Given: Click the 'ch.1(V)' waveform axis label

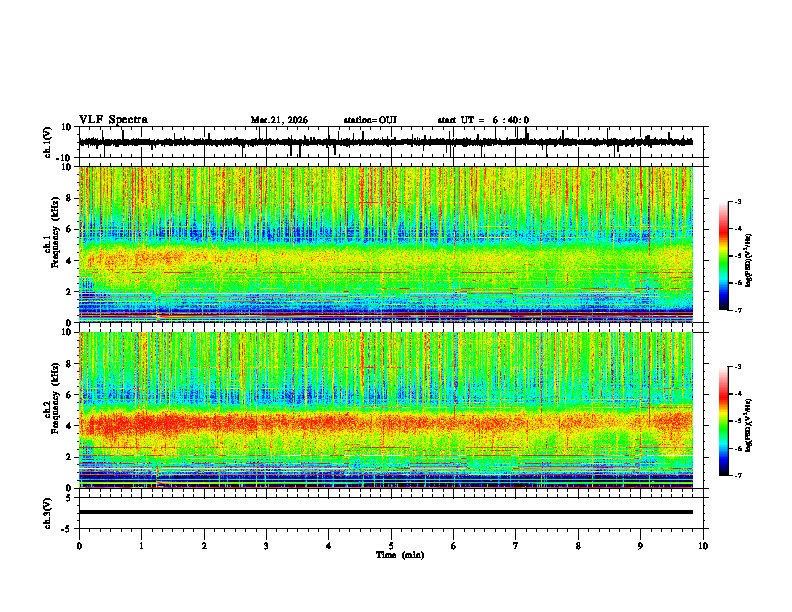Looking at the screenshot, I should (x=48, y=142).
